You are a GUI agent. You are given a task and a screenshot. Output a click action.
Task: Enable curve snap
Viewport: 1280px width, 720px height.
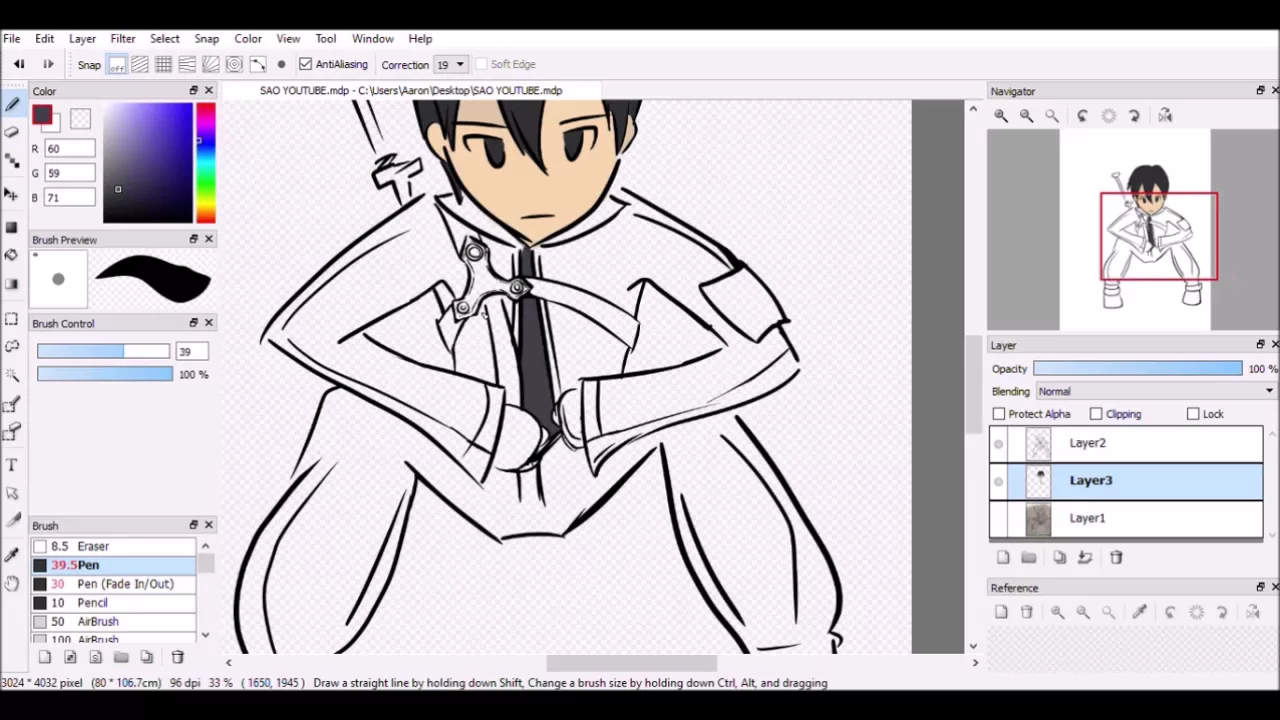[x=257, y=64]
